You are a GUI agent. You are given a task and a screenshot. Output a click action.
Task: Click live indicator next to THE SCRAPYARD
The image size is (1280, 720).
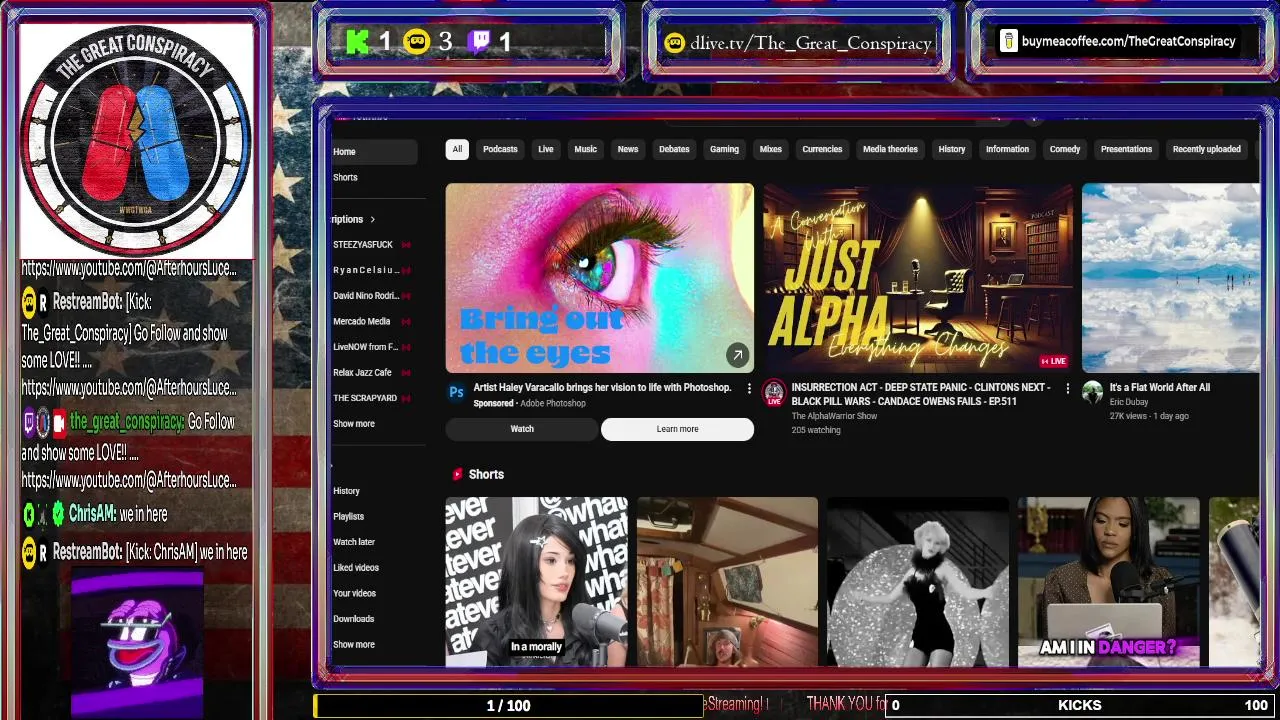(406, 398)
